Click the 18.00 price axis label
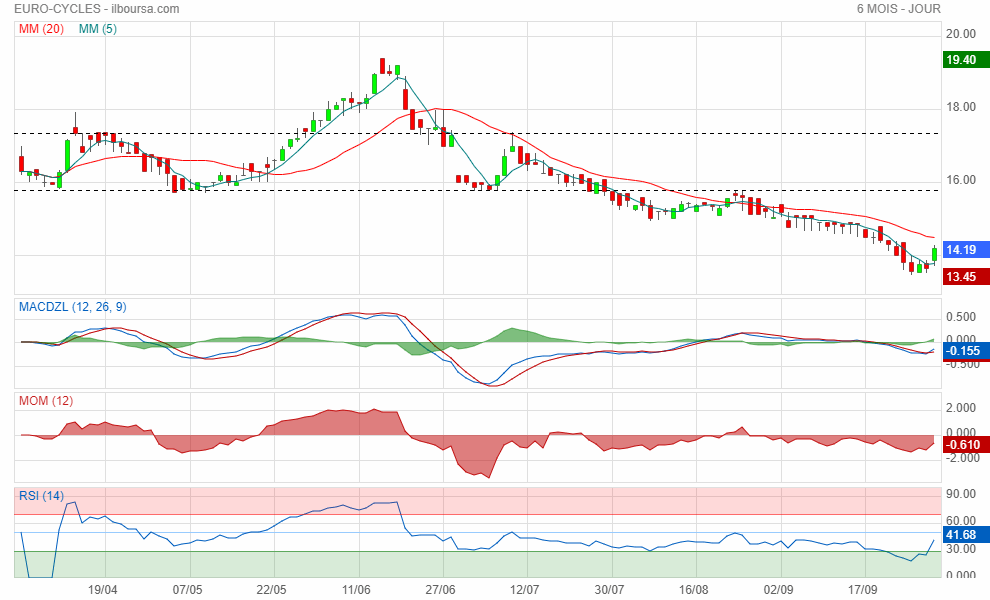 click(960, 107)
